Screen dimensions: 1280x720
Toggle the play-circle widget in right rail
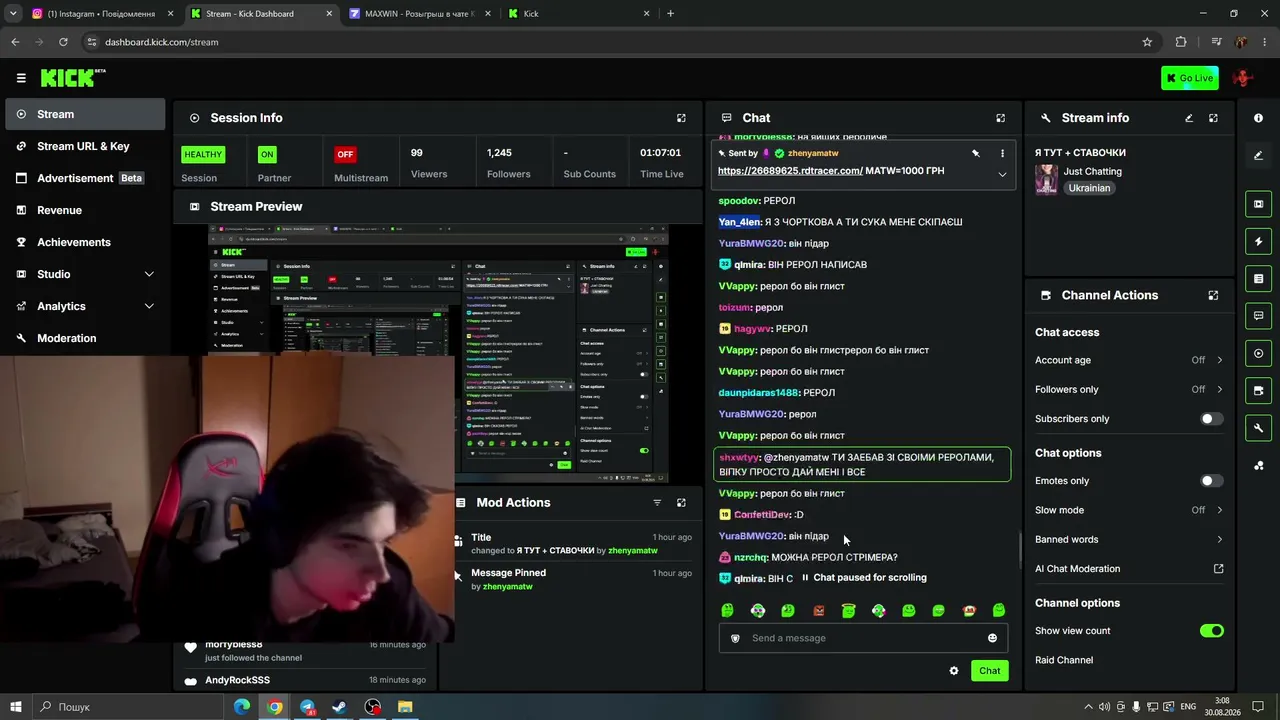point(1258,353)
